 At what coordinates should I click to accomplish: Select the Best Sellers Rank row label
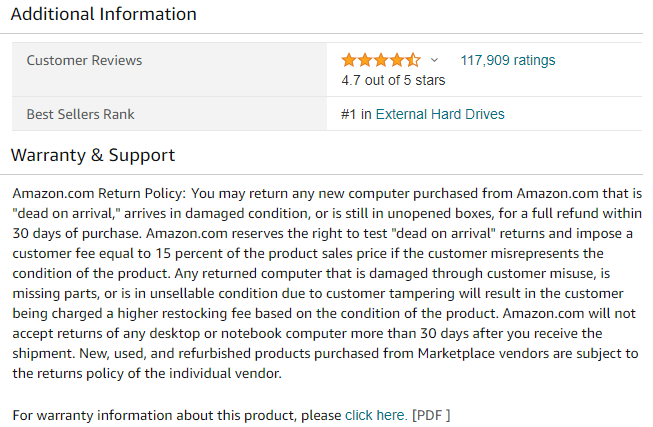pos(80,114)
